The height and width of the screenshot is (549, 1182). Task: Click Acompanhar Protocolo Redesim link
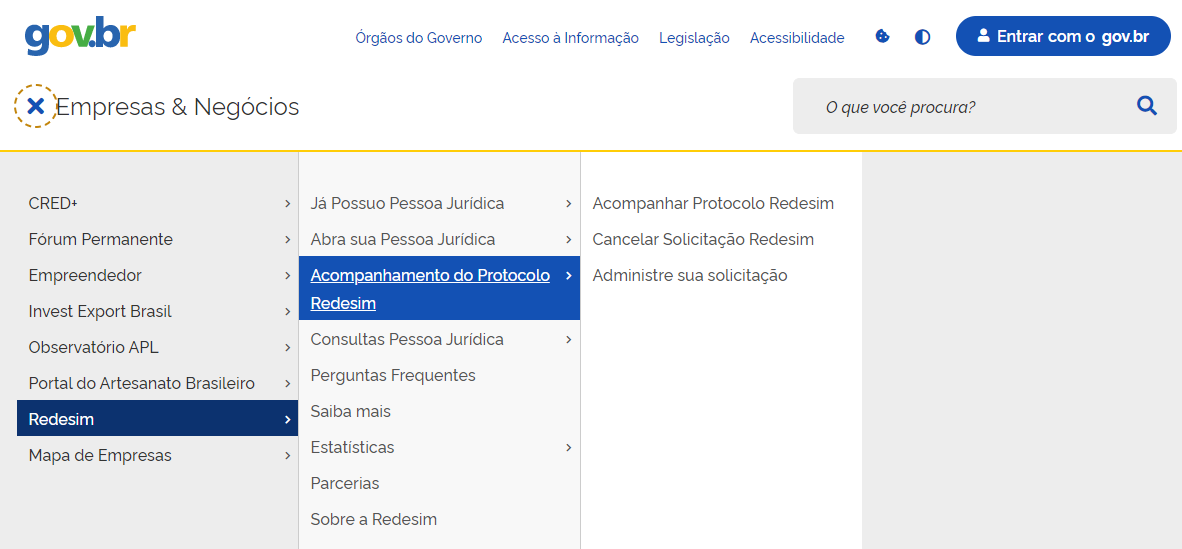(x=713, y=204)
